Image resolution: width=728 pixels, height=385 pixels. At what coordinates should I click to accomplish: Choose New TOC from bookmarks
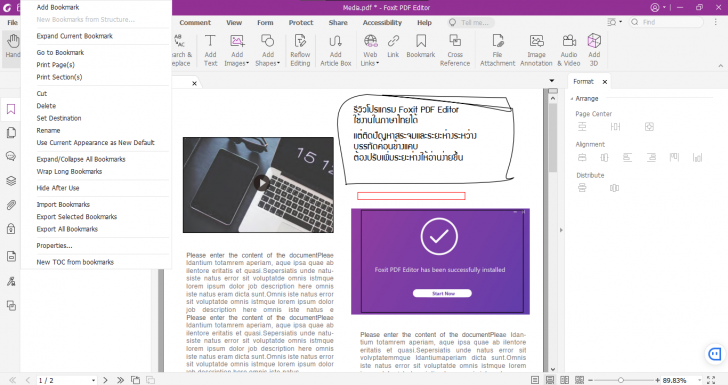[75, 262]
